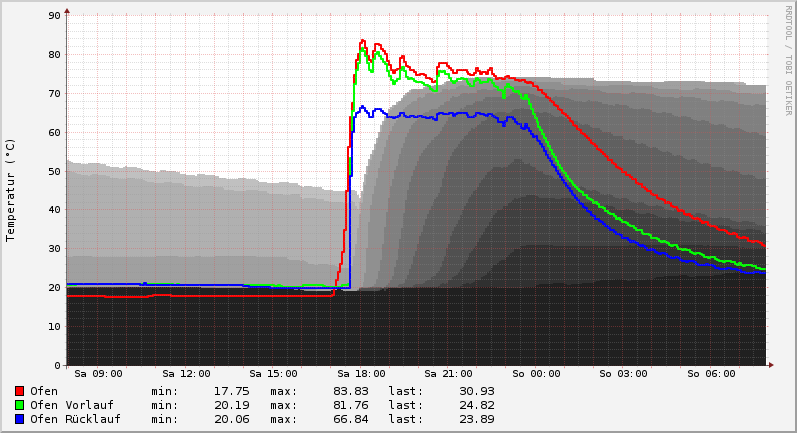Click the RRDTOOL / TOBI OETIKER watermark
The height and width of the screenshot is (433, 797).
click(788, 60)
